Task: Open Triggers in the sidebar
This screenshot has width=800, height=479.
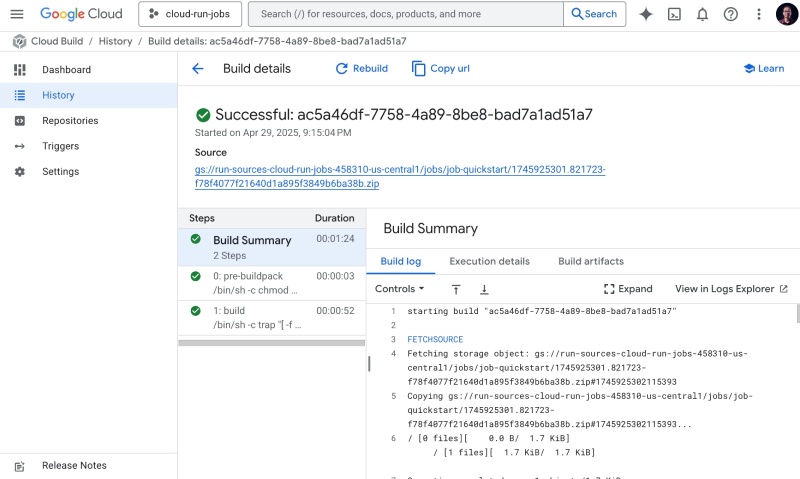Action: pos(89,146)
